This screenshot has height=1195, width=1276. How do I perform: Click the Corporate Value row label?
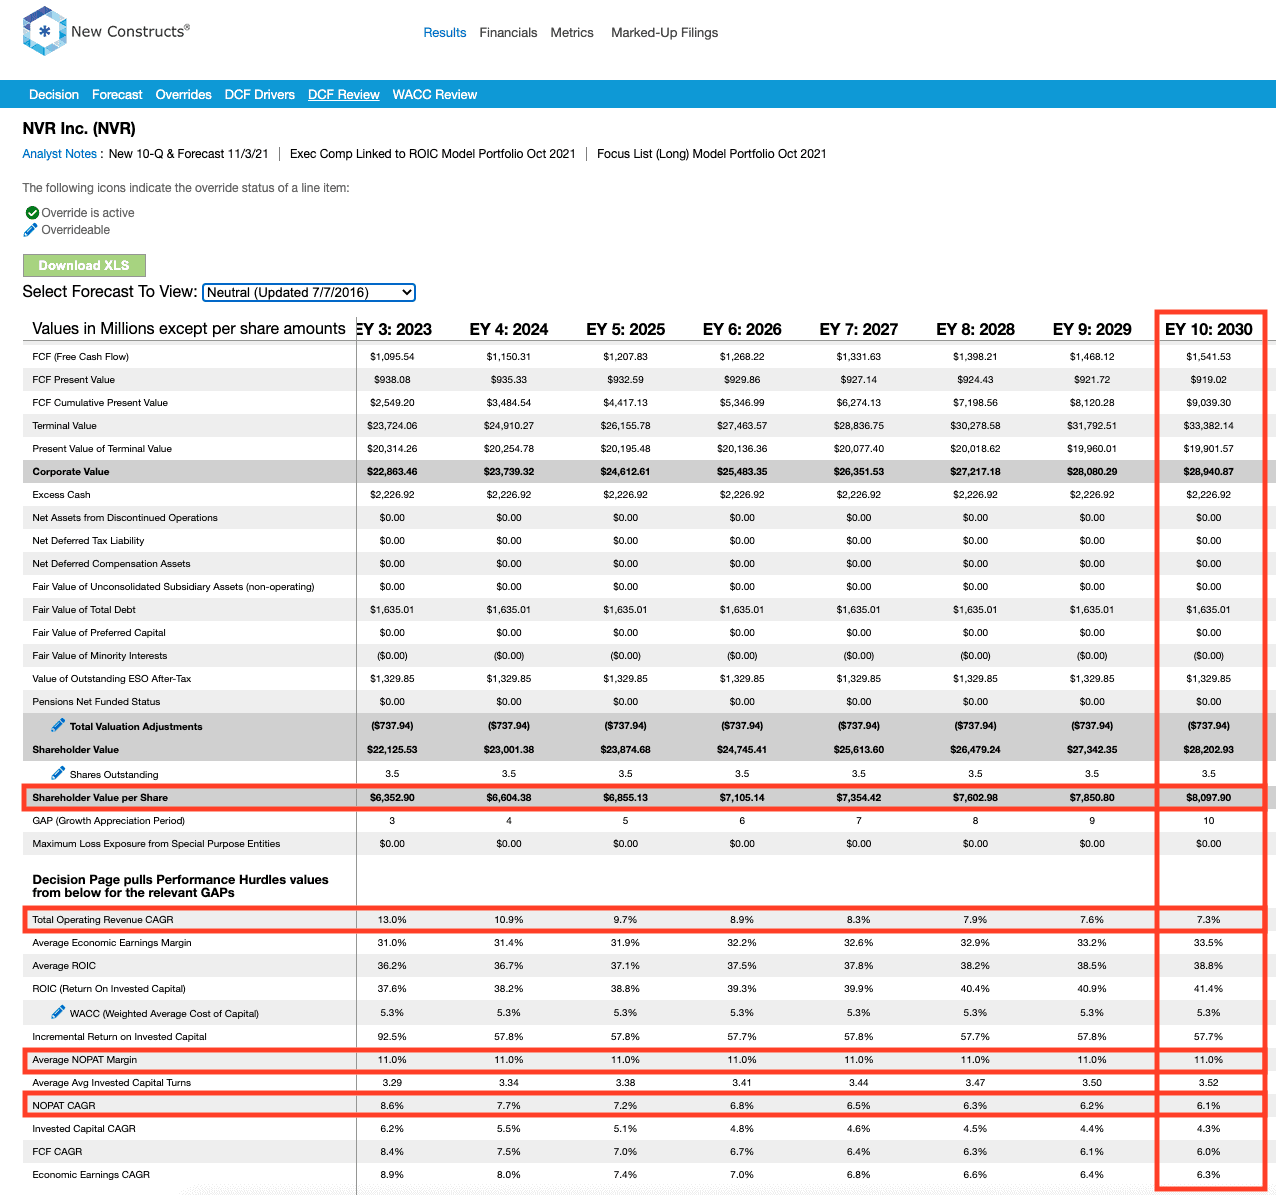71,472
